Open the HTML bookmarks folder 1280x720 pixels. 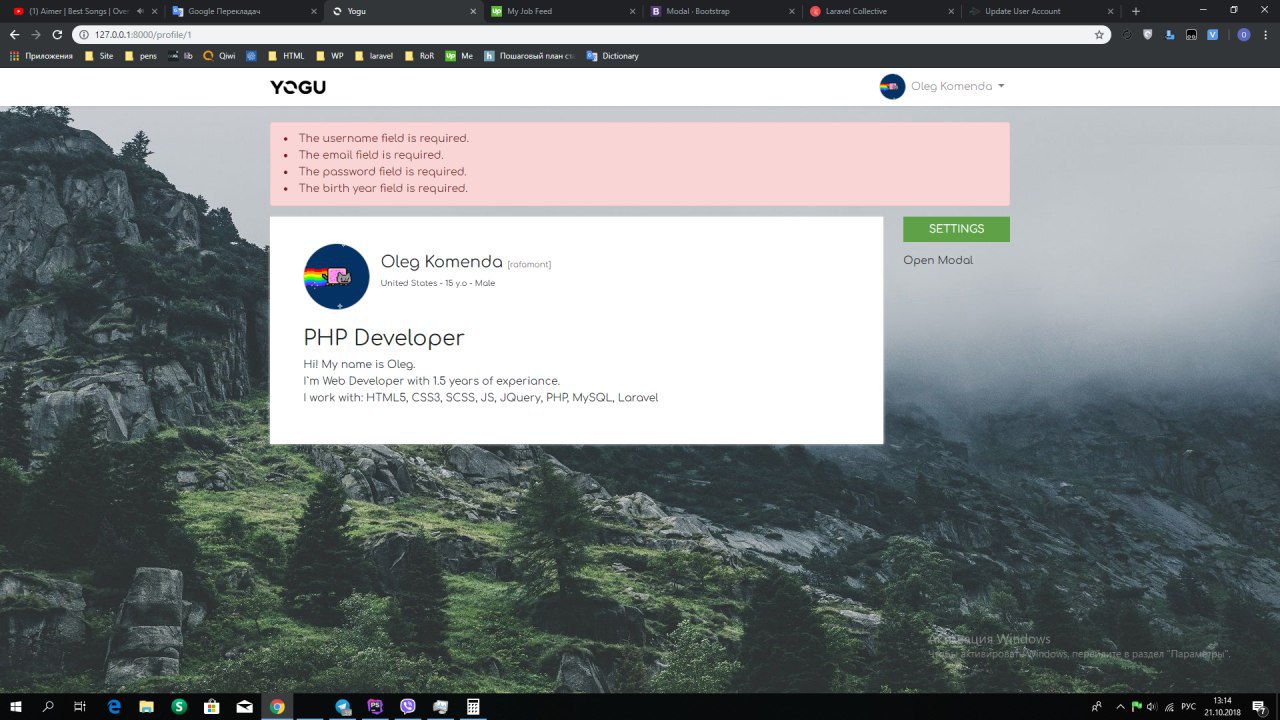coord(285,56)
